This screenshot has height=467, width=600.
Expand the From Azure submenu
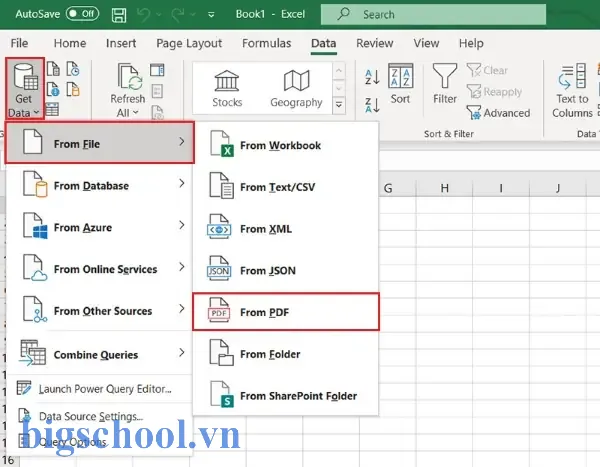coord(99,227)
